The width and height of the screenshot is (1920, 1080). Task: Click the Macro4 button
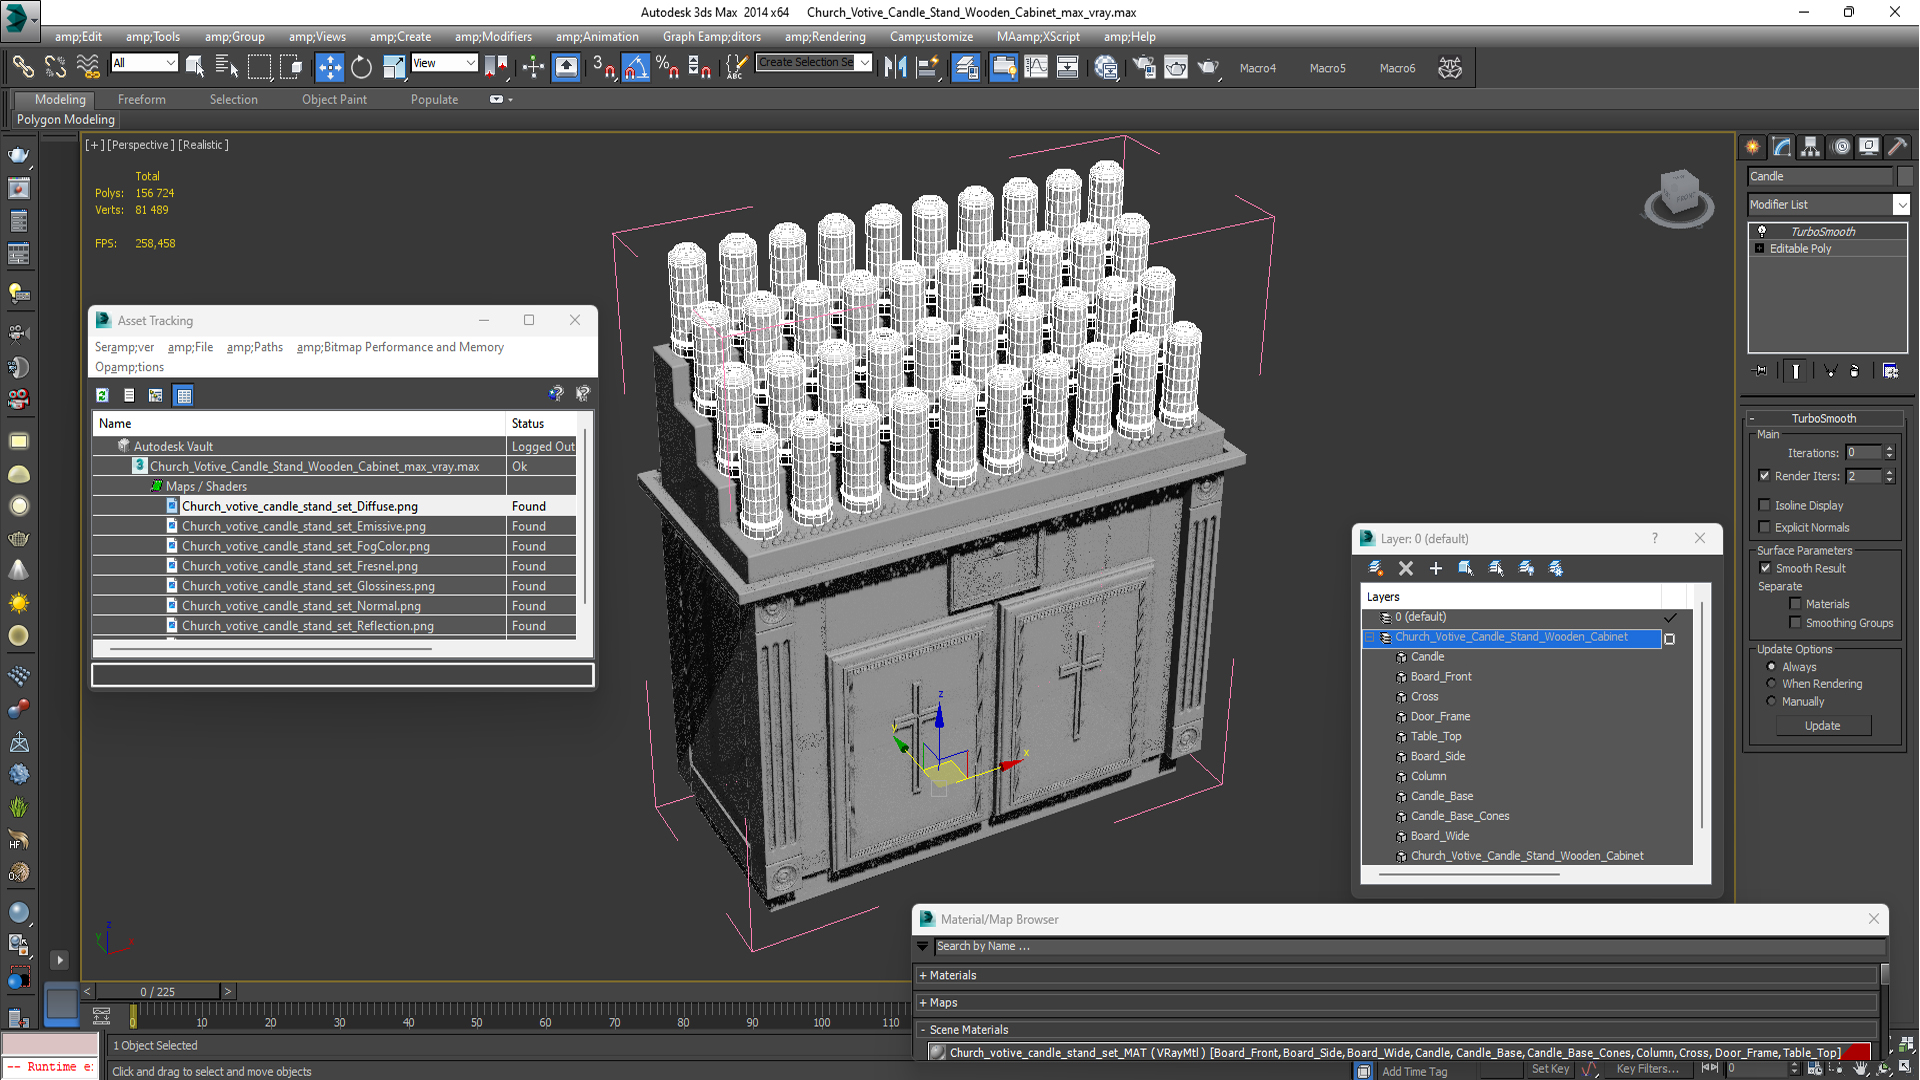(x=1257, y=68)
